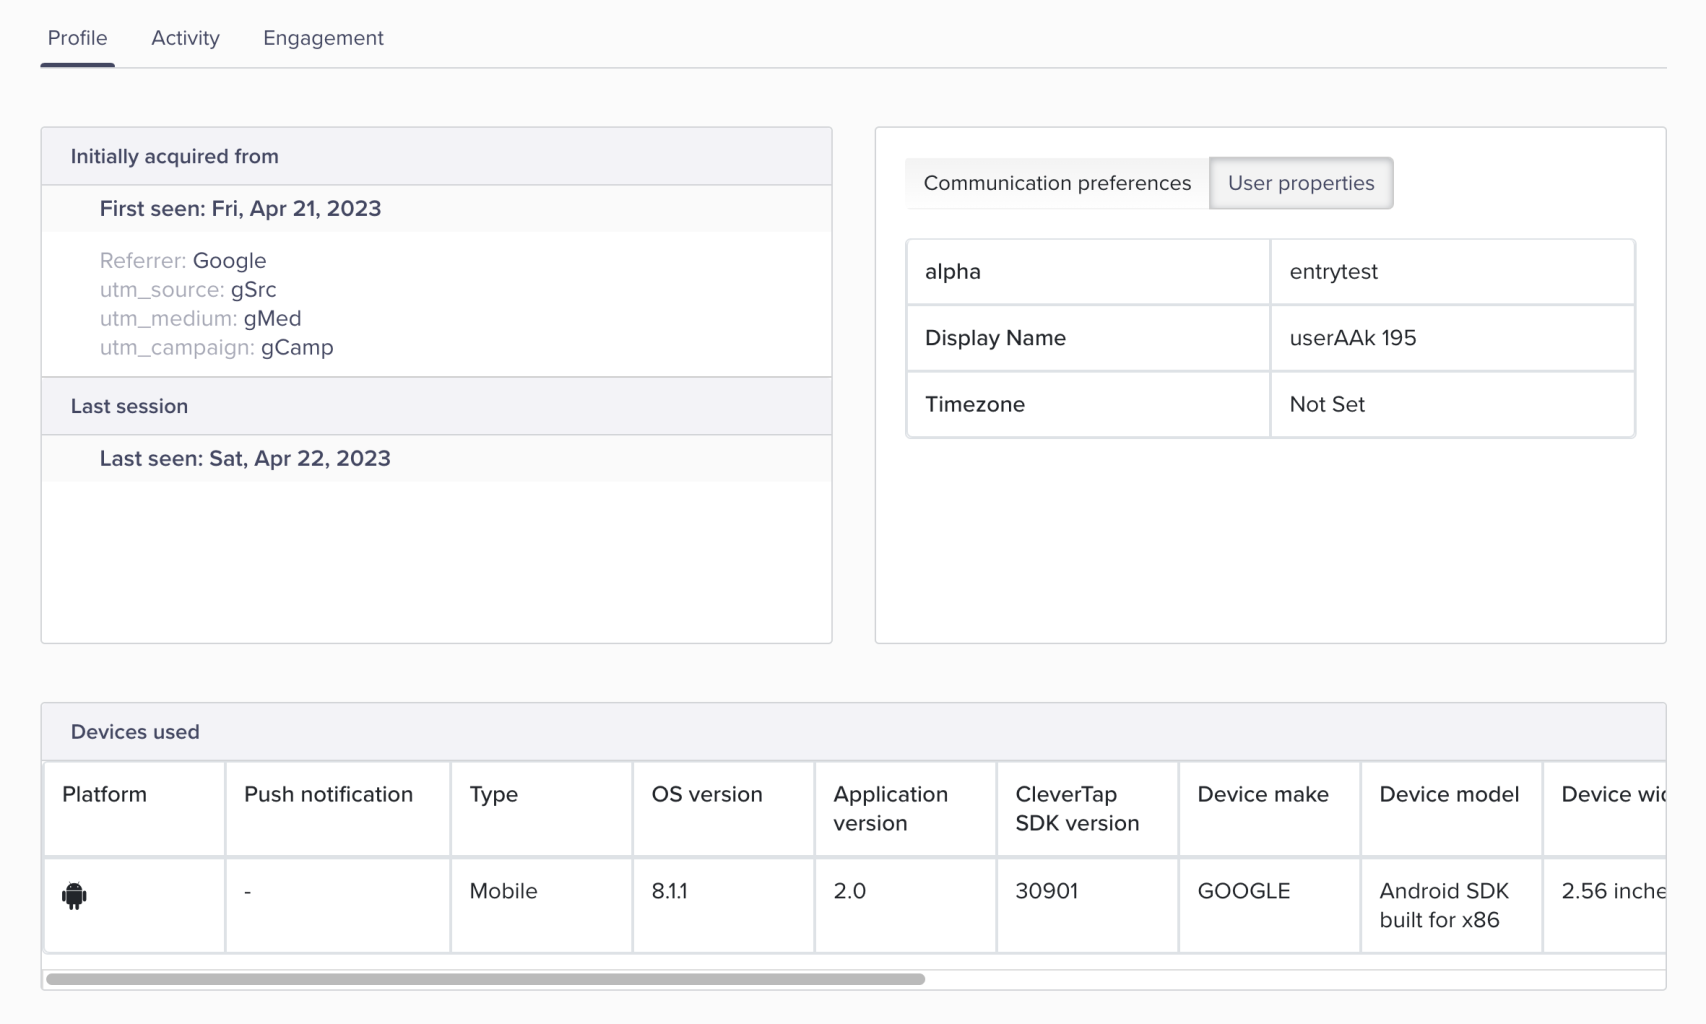Click the Devices used horizontal scrollbar
Image resolution: width=1706 pixels, height=1024 pixels.
click(x=485, y=979)
